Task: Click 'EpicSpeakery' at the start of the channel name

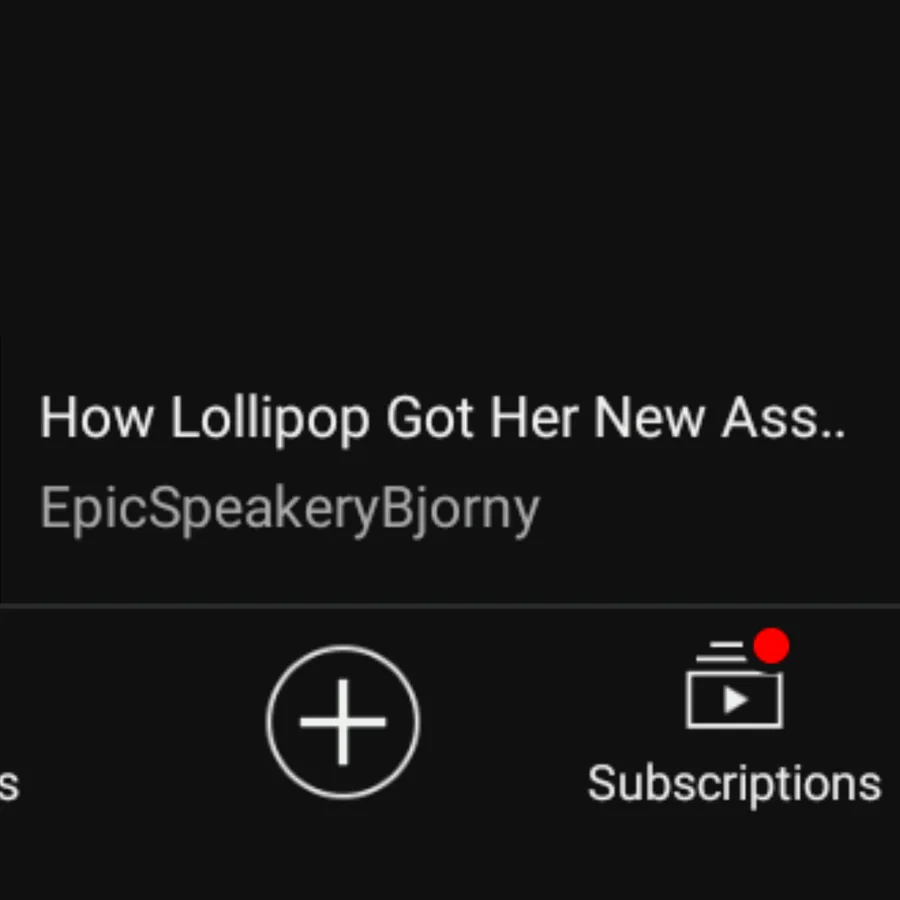Action: 210,509
